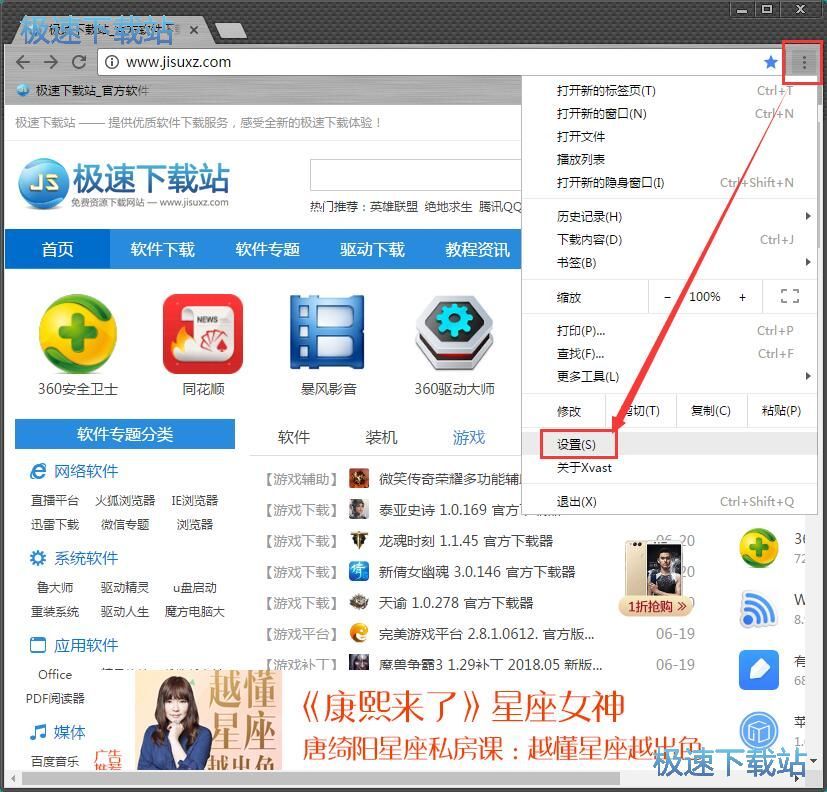Click the 天谕 game thumbnail icon
827x792 pixels.
(x=359, y=602)
